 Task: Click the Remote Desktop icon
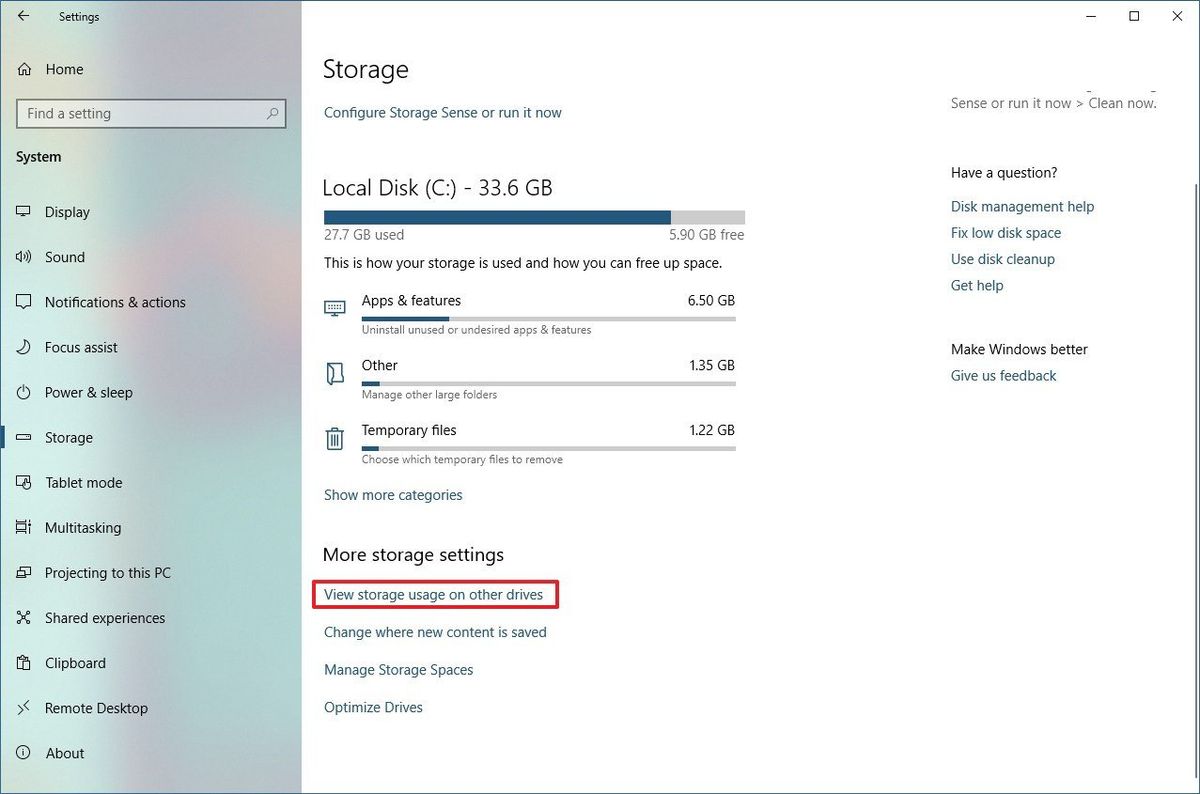tap(22, 708)
